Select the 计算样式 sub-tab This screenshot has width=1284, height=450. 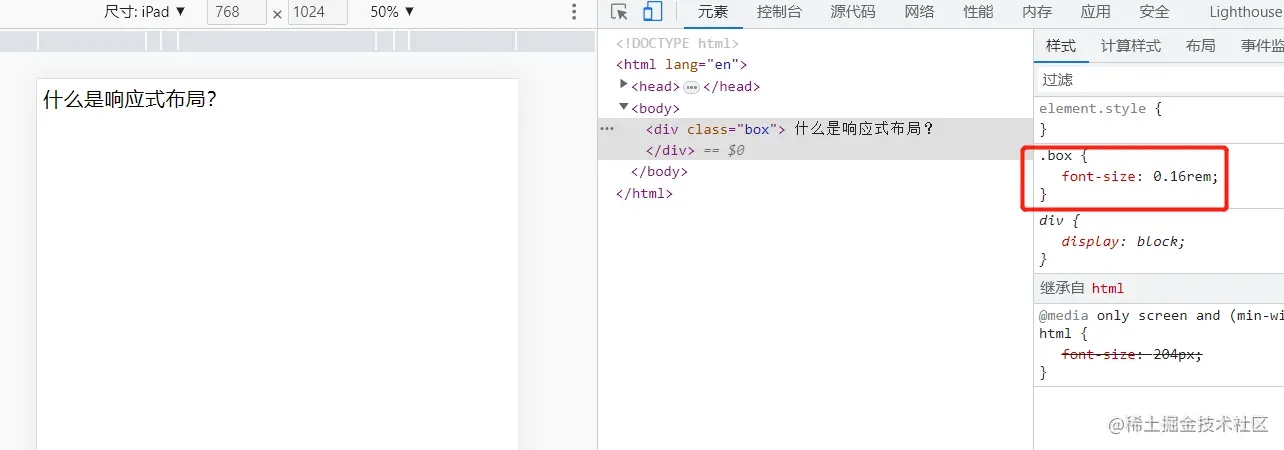coord(1131,46)
